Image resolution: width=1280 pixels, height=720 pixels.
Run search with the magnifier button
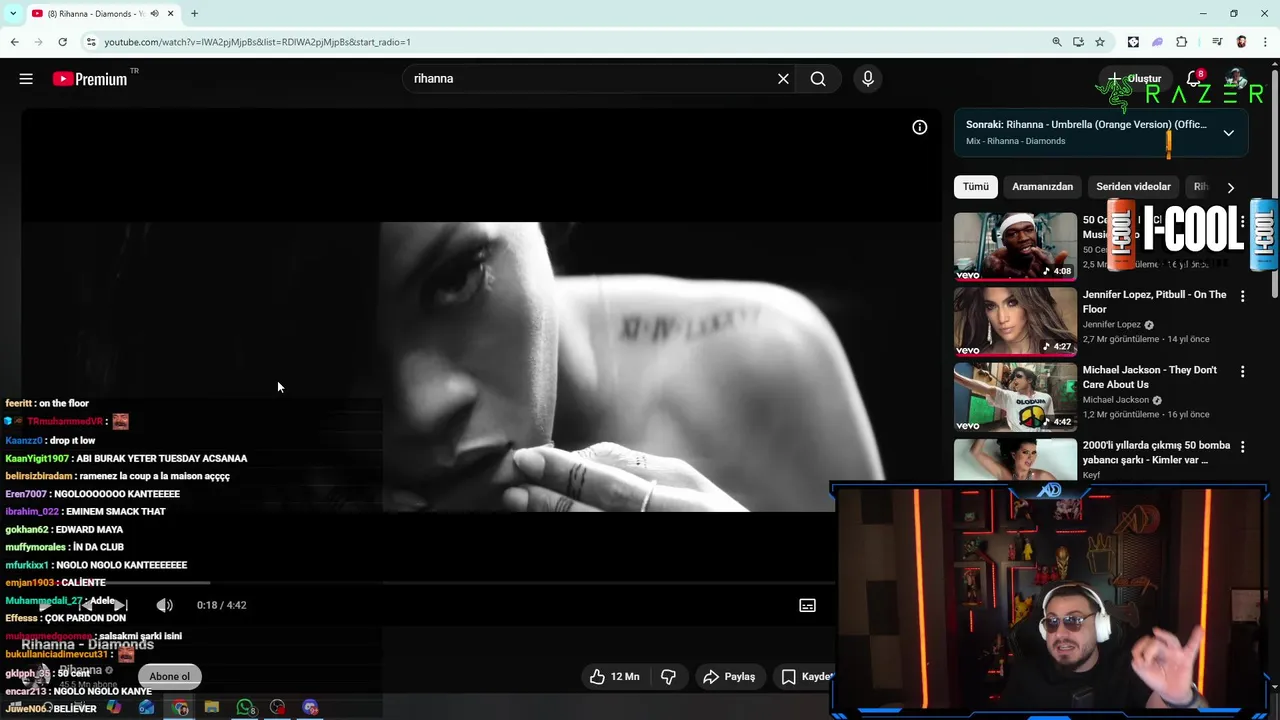pos(818,79)
